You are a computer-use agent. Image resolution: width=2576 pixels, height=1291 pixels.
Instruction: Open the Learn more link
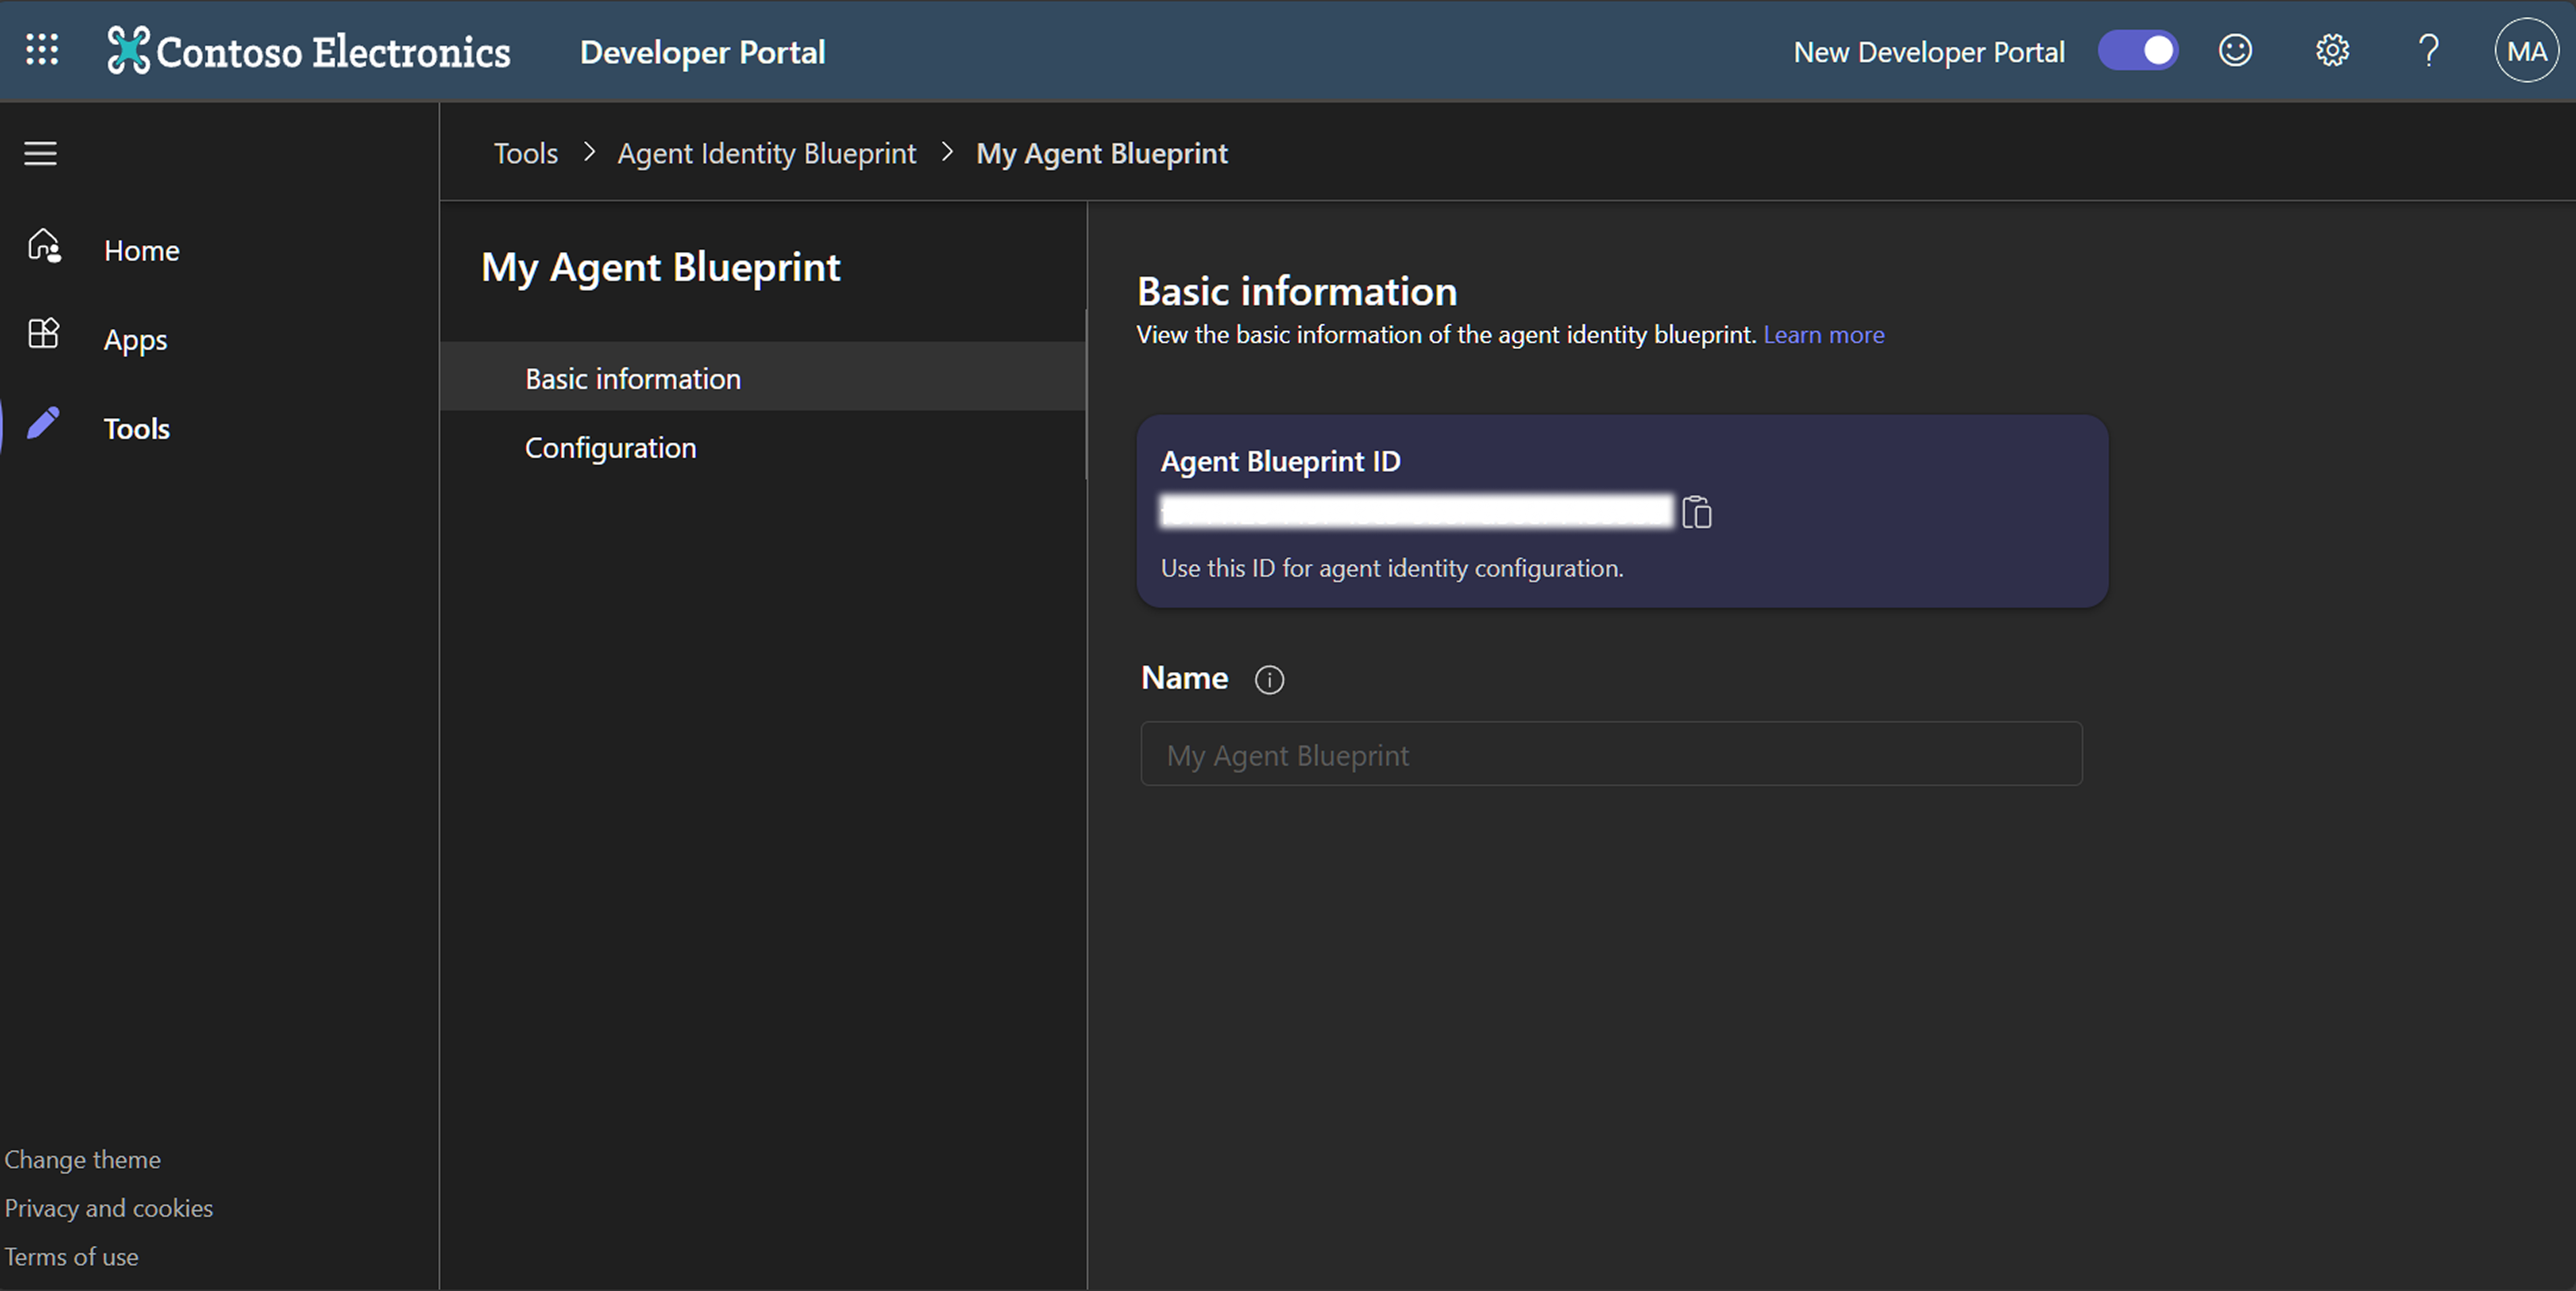pos(1823,334)
